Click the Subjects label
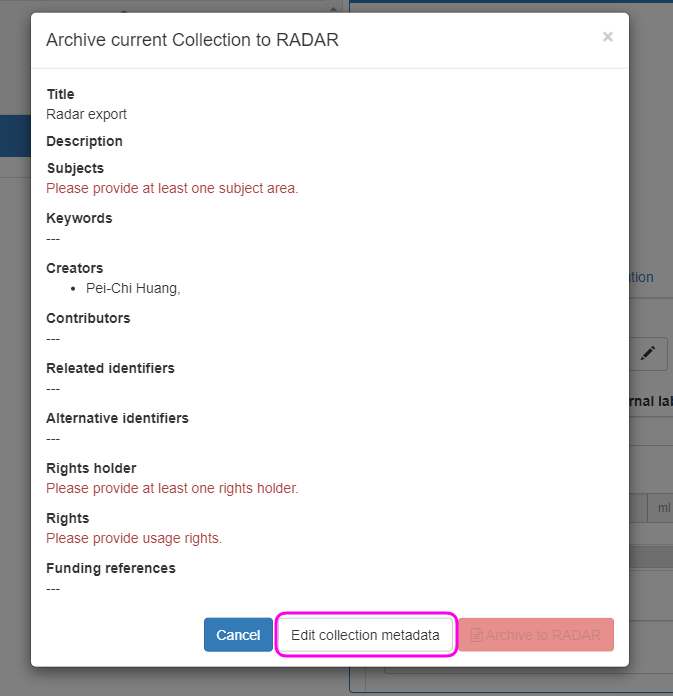 pyautogui.click(x=75, y=168)
